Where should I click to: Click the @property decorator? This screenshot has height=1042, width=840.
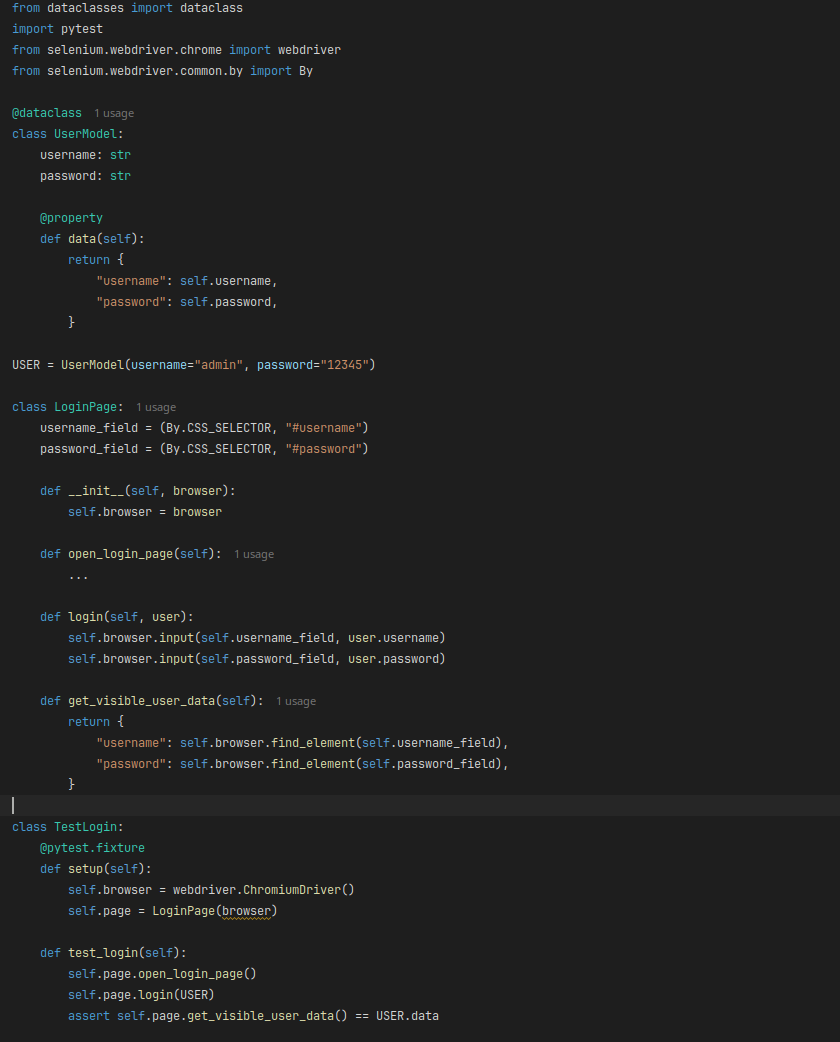[x=71, y=218]
